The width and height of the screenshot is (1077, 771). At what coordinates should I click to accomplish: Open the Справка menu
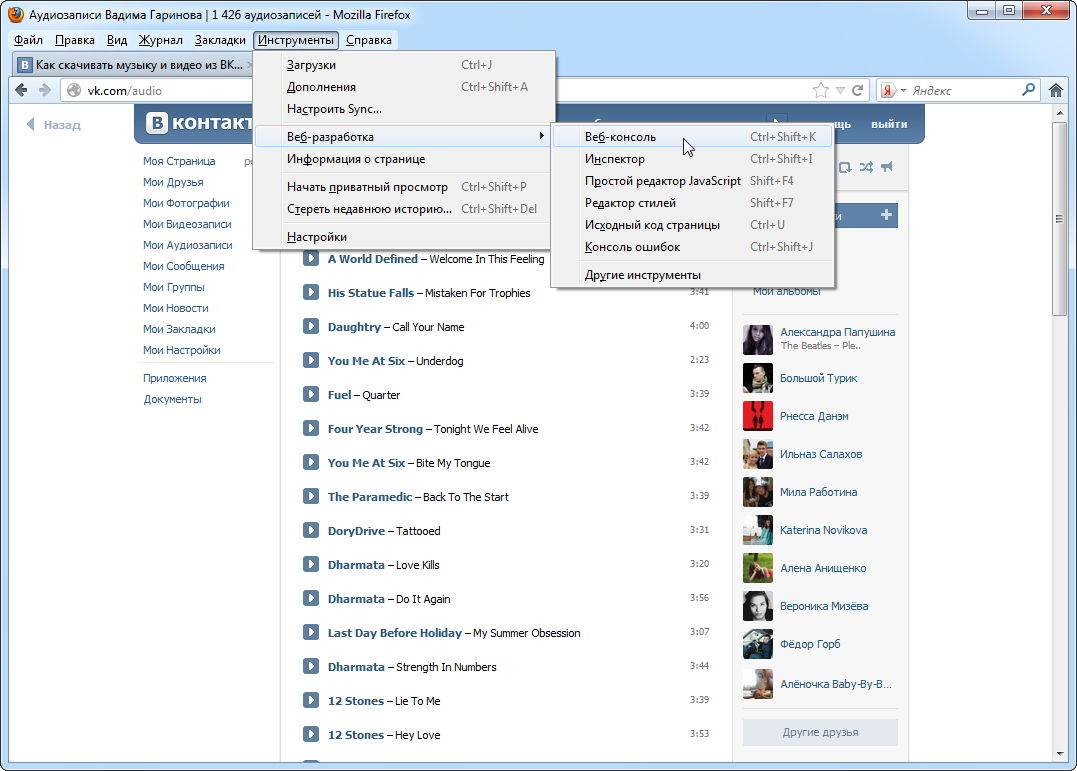click(369, 40)
